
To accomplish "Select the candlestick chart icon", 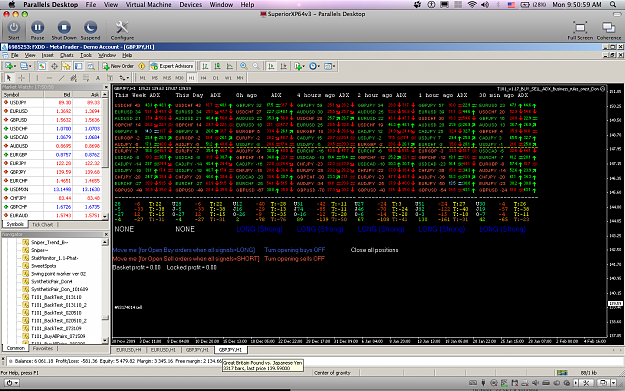I will click(217, 66).
